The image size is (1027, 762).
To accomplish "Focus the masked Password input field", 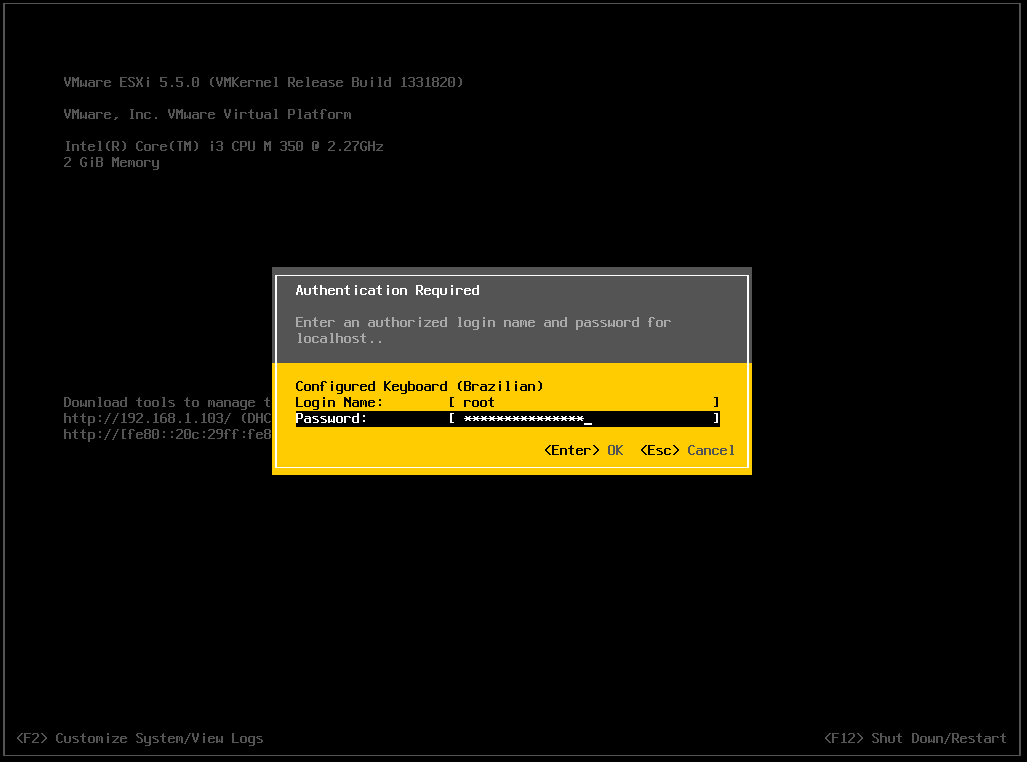I will [x=584, y=419].
